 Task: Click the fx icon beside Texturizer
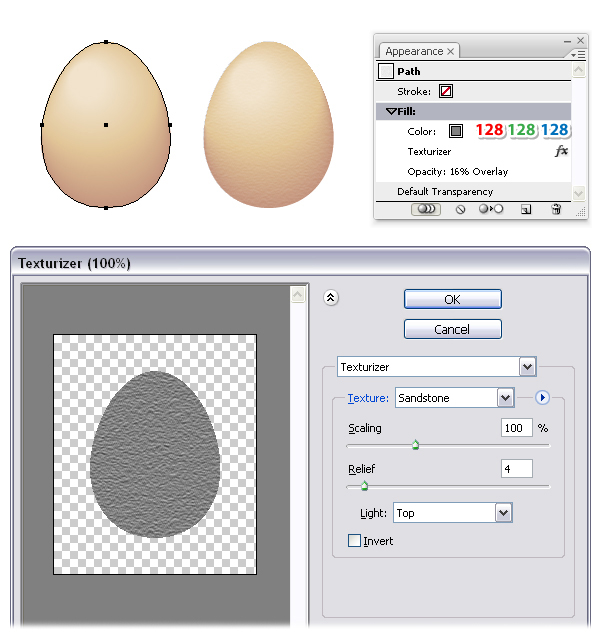tap(561, 151)
